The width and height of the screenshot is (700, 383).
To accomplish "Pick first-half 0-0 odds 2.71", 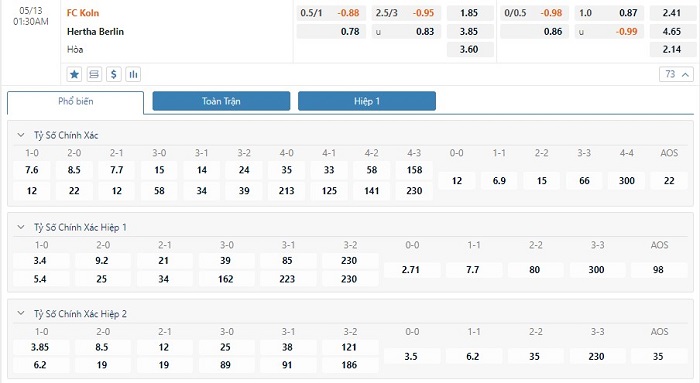I will coord(411,270).
